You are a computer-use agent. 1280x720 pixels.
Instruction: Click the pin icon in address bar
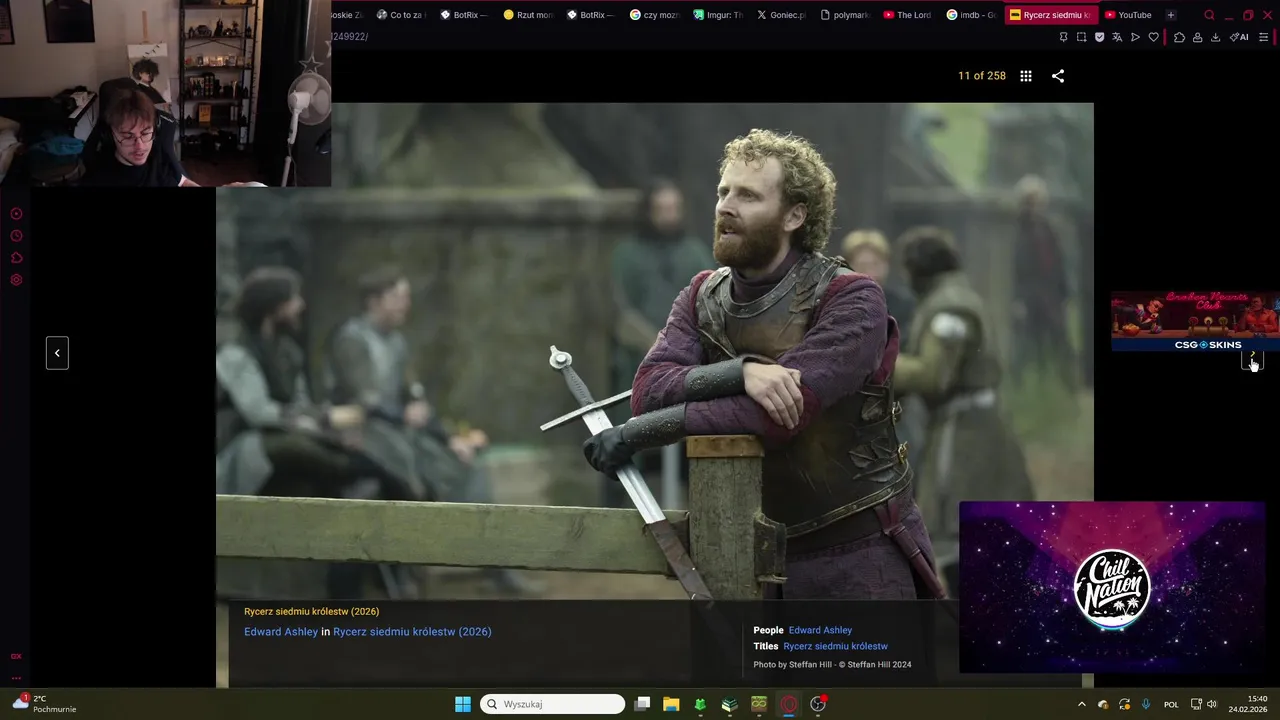pyautogui.click(x=1063, y=37)
